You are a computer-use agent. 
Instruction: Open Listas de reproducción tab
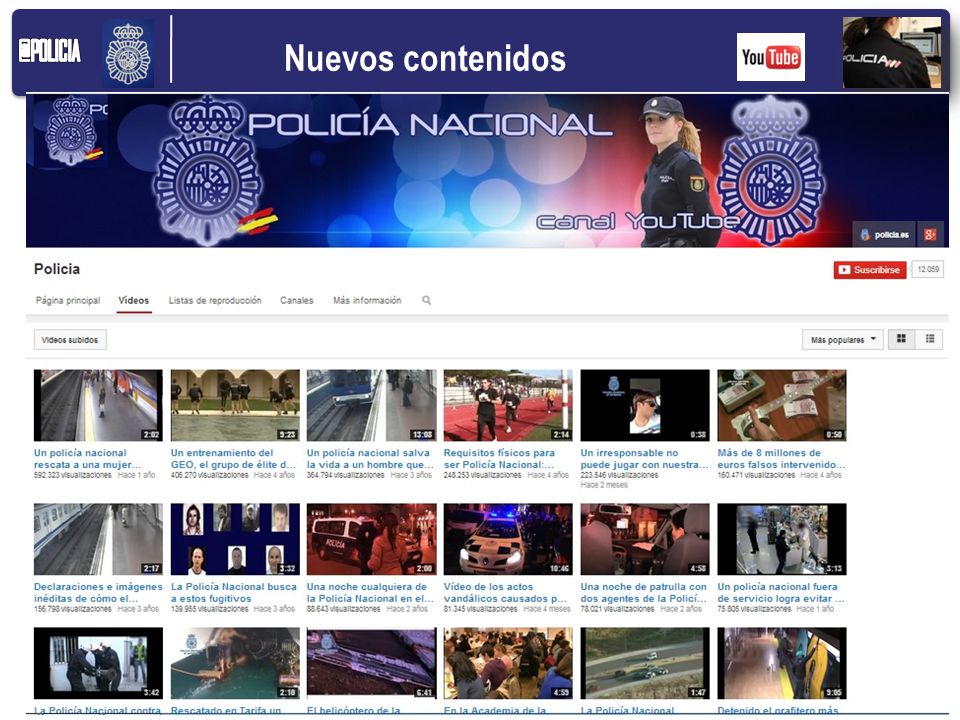pos(215,301)
